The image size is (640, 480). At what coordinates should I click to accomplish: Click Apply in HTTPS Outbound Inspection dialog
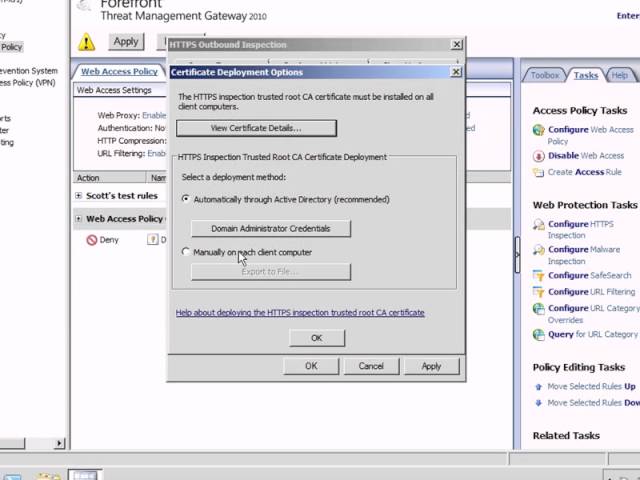[x=431, y=366]
